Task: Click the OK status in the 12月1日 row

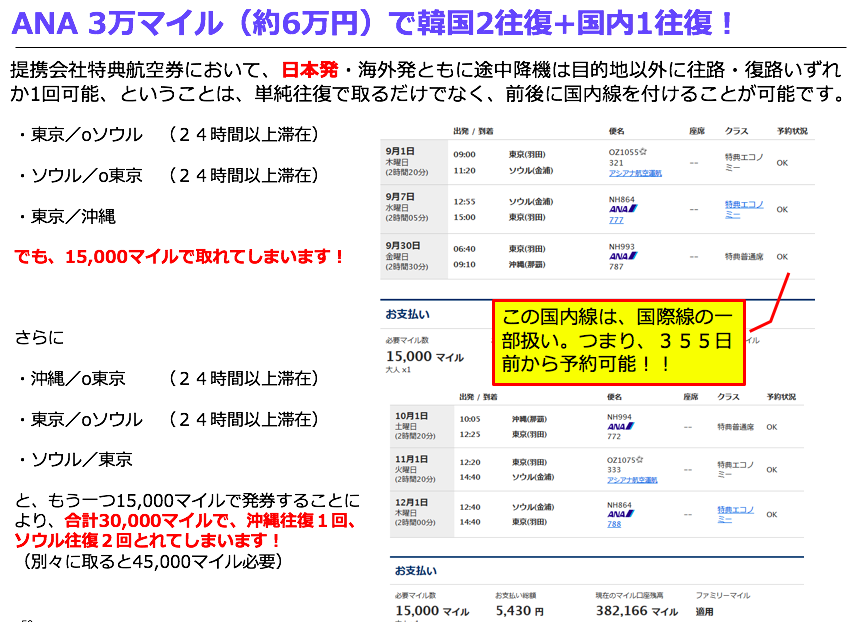Action: [x=772, y=515]
